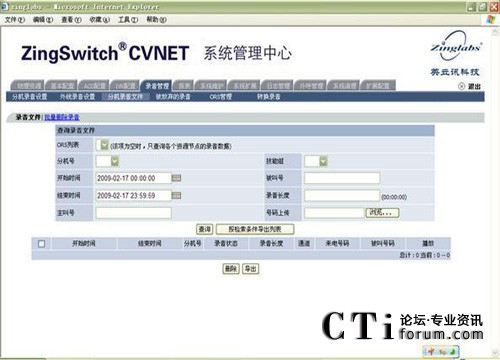Click the 浏览... browse button
The height and width of the screenshot is (360, 500).
tap(382, 213)
